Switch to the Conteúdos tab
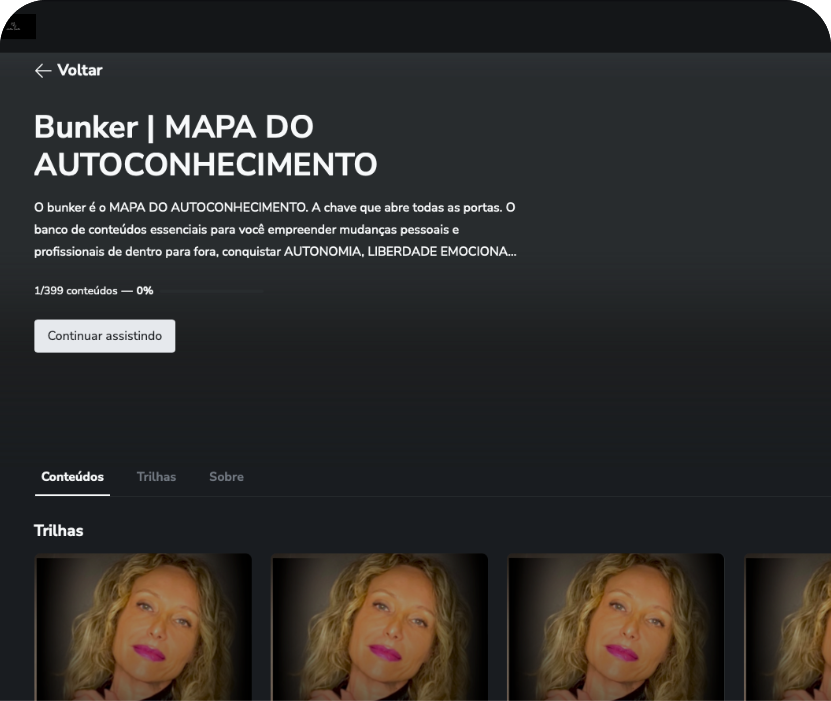The image size is (831, 701). coord(72,477)
